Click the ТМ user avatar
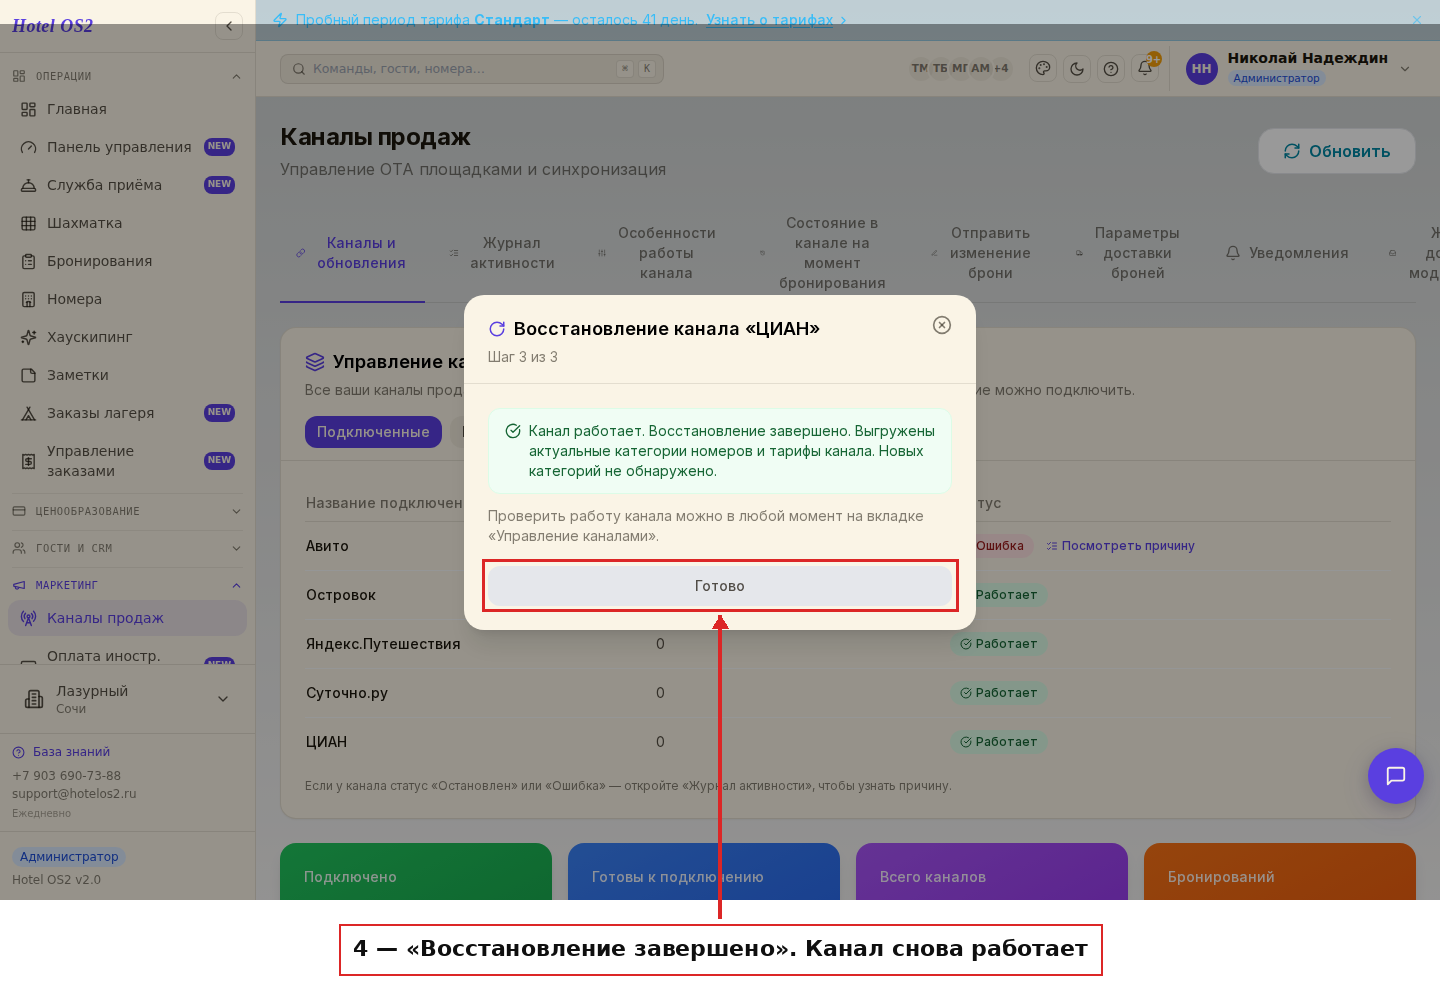Image resolution: width=1440 pixels, height=999 pixels. click(919, 68)
